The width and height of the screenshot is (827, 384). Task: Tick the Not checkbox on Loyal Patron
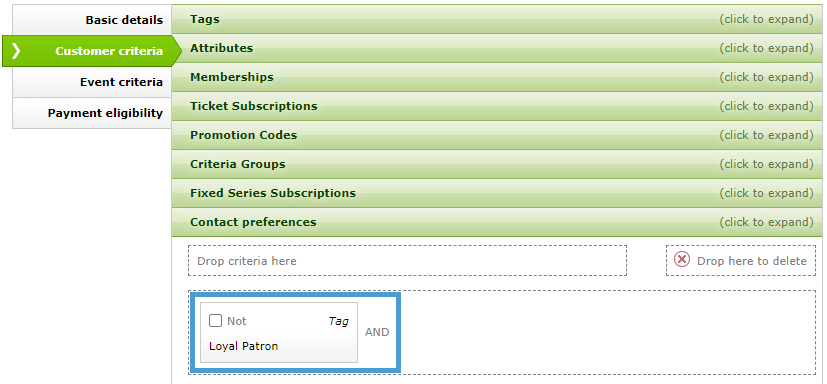click(215, 320)
